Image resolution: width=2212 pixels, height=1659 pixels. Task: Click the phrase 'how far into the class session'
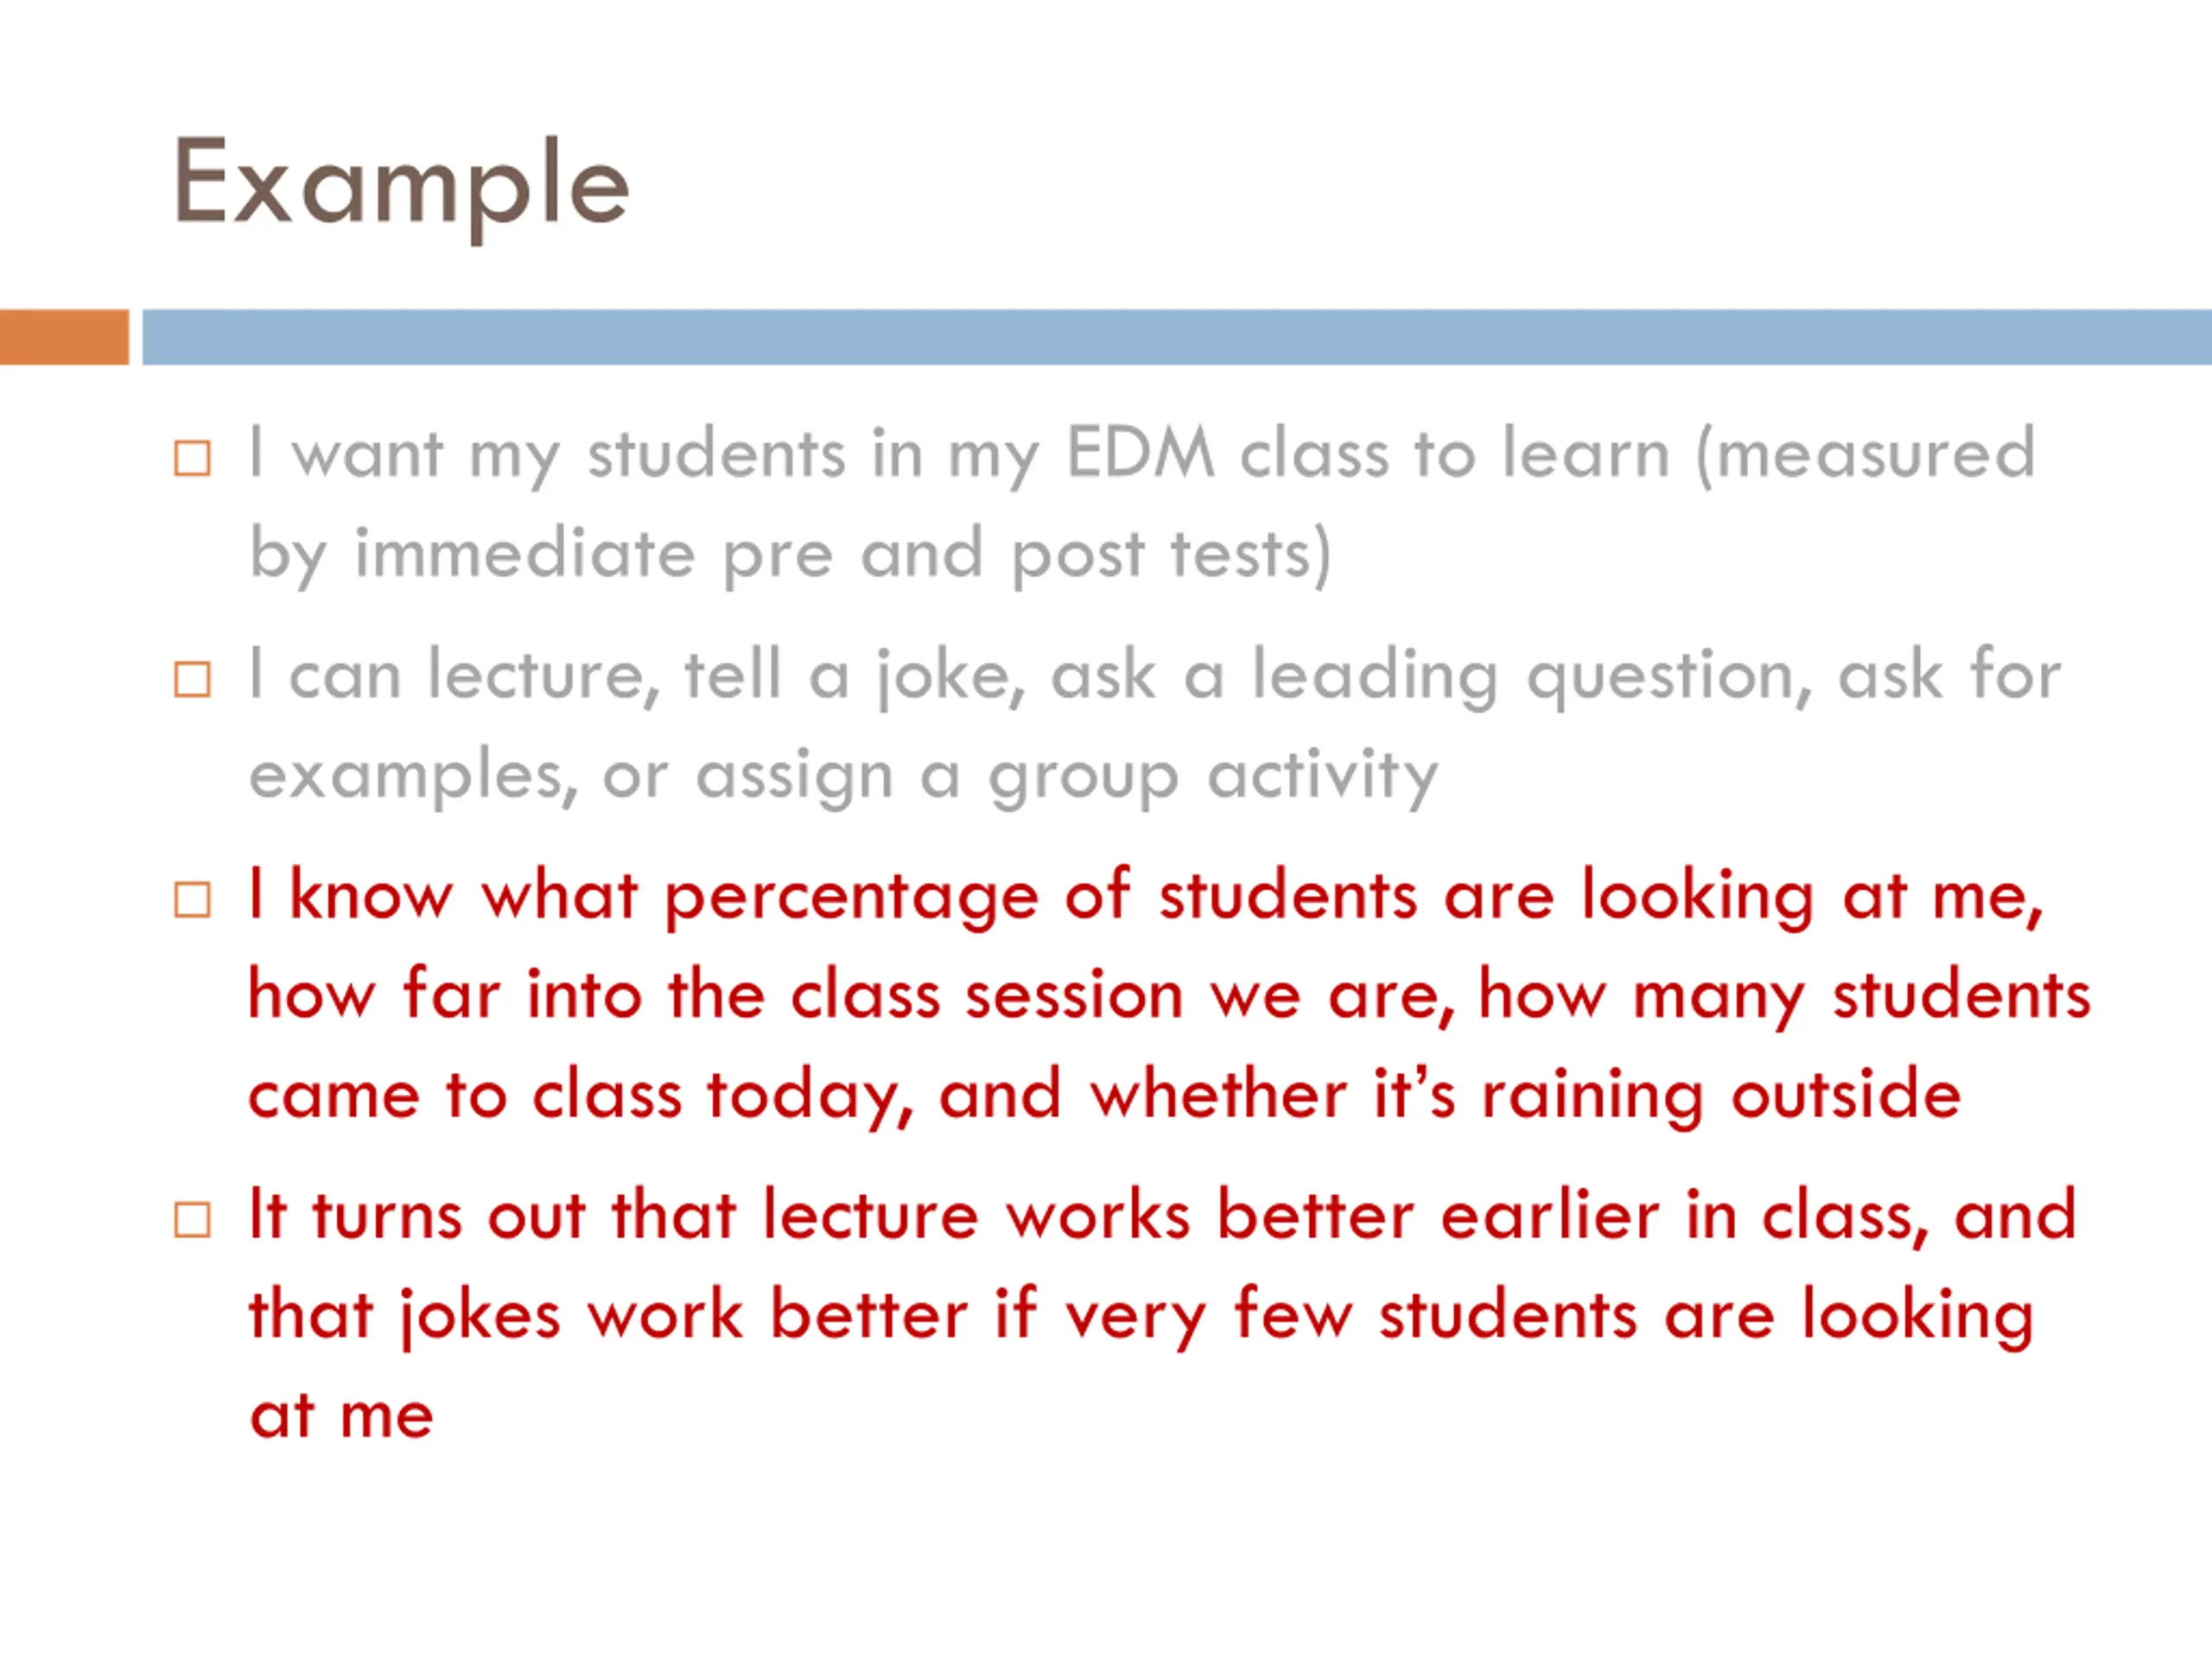coord(716,996)
